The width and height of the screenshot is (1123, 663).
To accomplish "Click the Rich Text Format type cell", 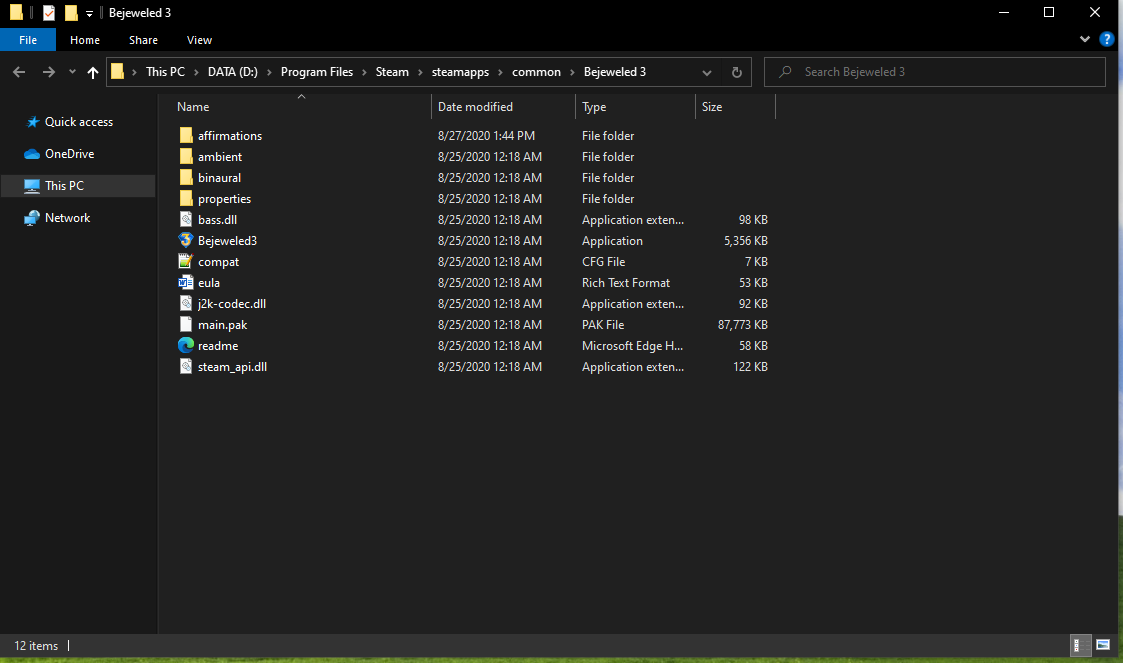I will (x=626, y=283).
